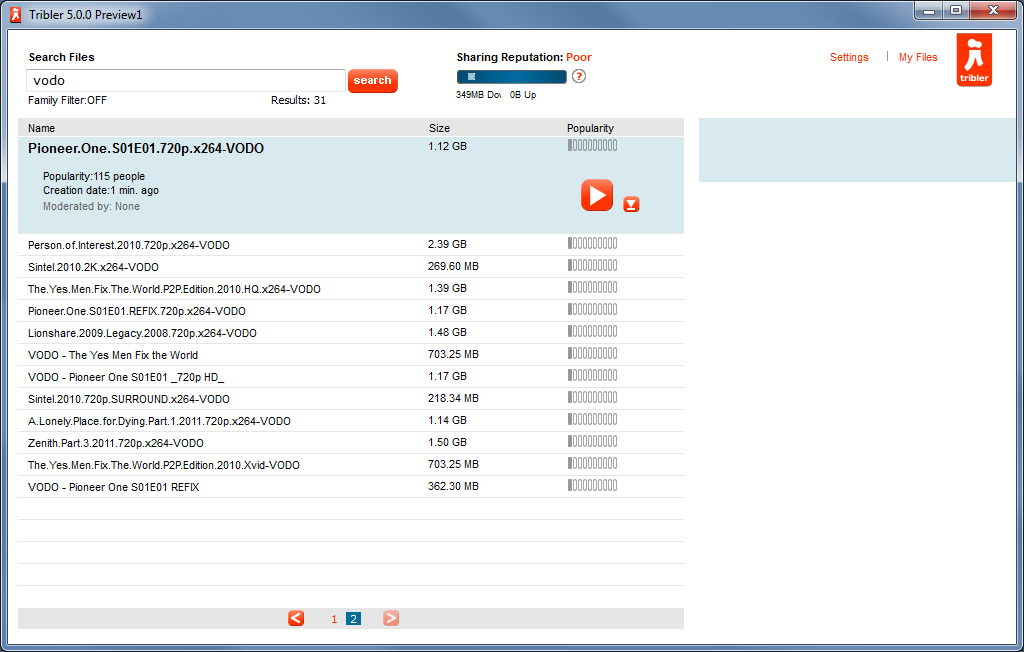1026x652 pixels.
Task: Sort results by Popularity column
Action: 590,128
